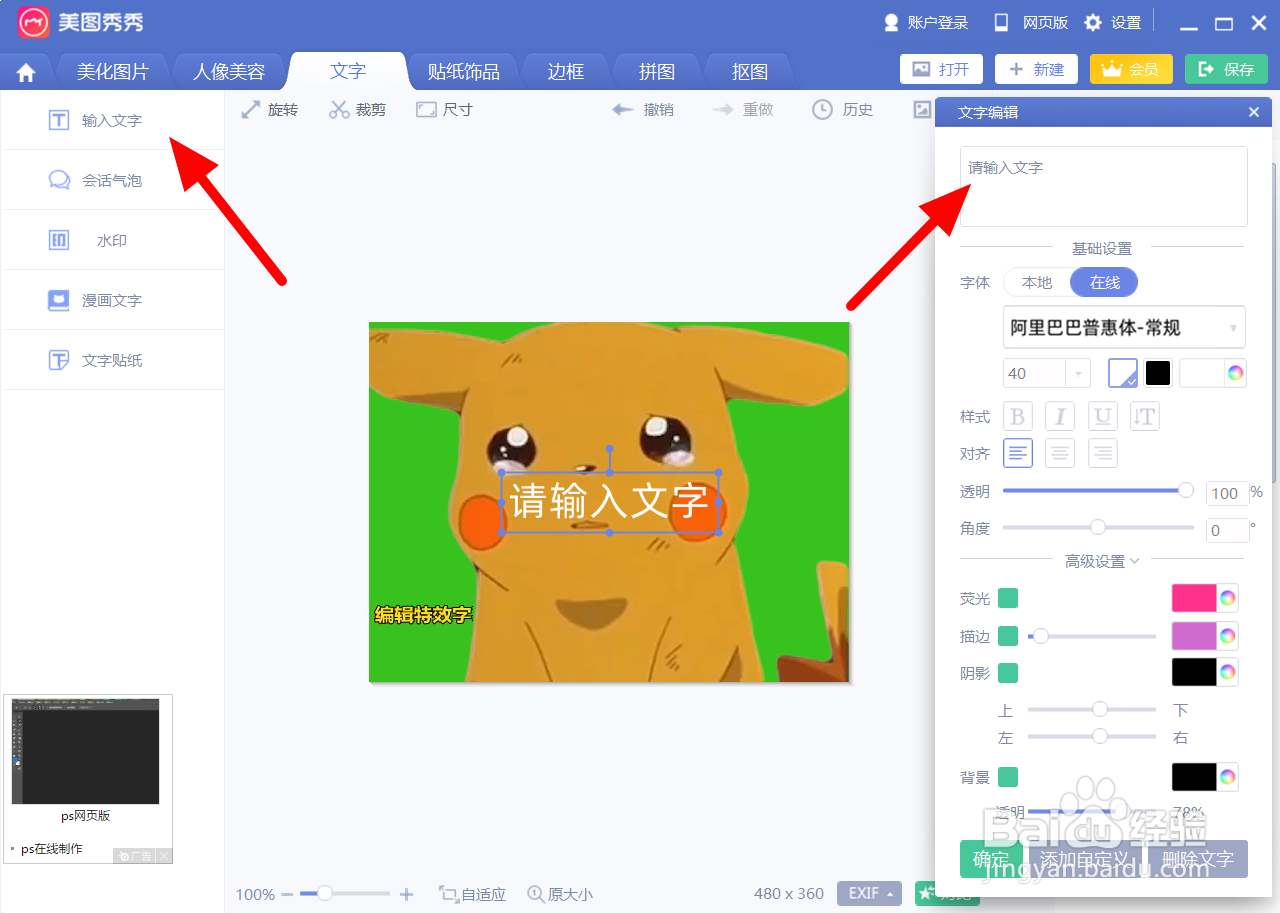Viewport: 1280px width, 913px height.
Task: Open 背景 background color picker wheel
Action: coord(1228,777)
